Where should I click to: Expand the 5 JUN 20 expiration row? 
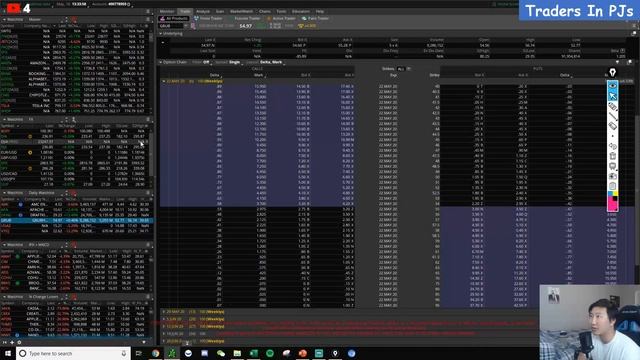pyautogui.click(x=164, y=319)
